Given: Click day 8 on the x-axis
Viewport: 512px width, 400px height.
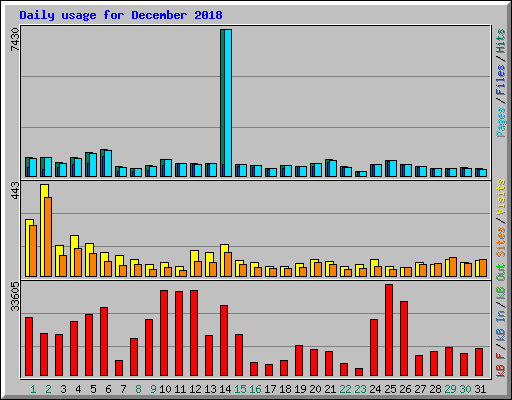Looking at the screenshot, I should (x=138, y=389).
